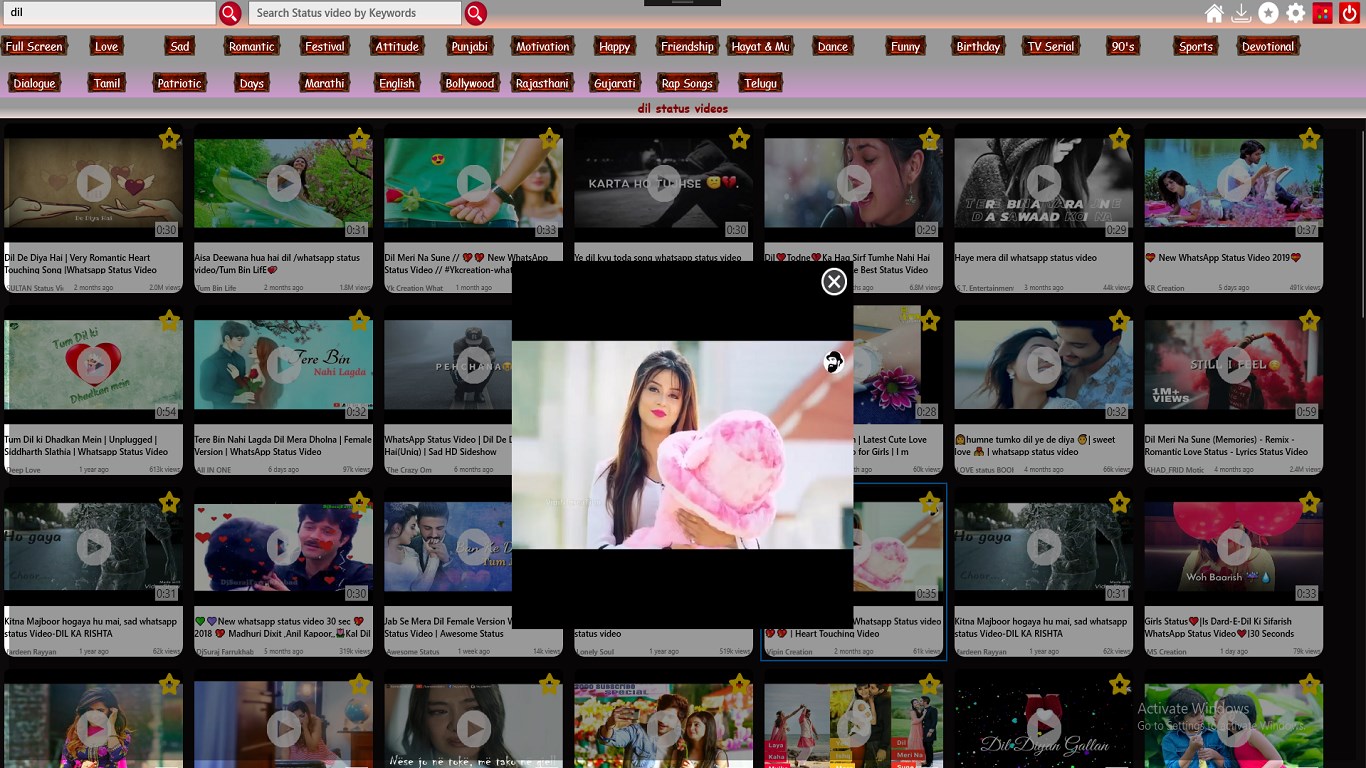
Task: Play the "Dil Diyan Gallan" thumbnail video
Action: (1043, 728)
